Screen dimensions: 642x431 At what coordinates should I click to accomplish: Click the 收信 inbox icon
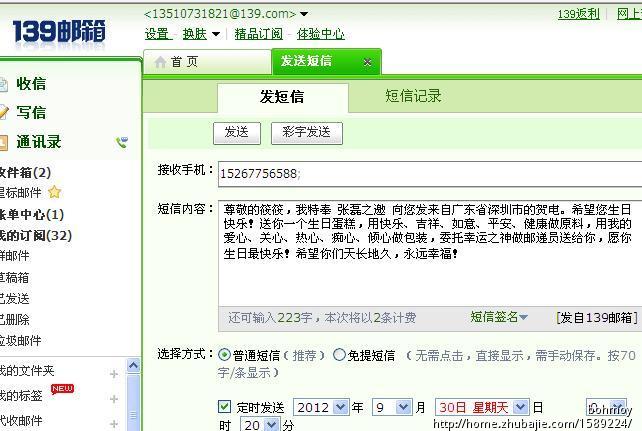(3, 84)
